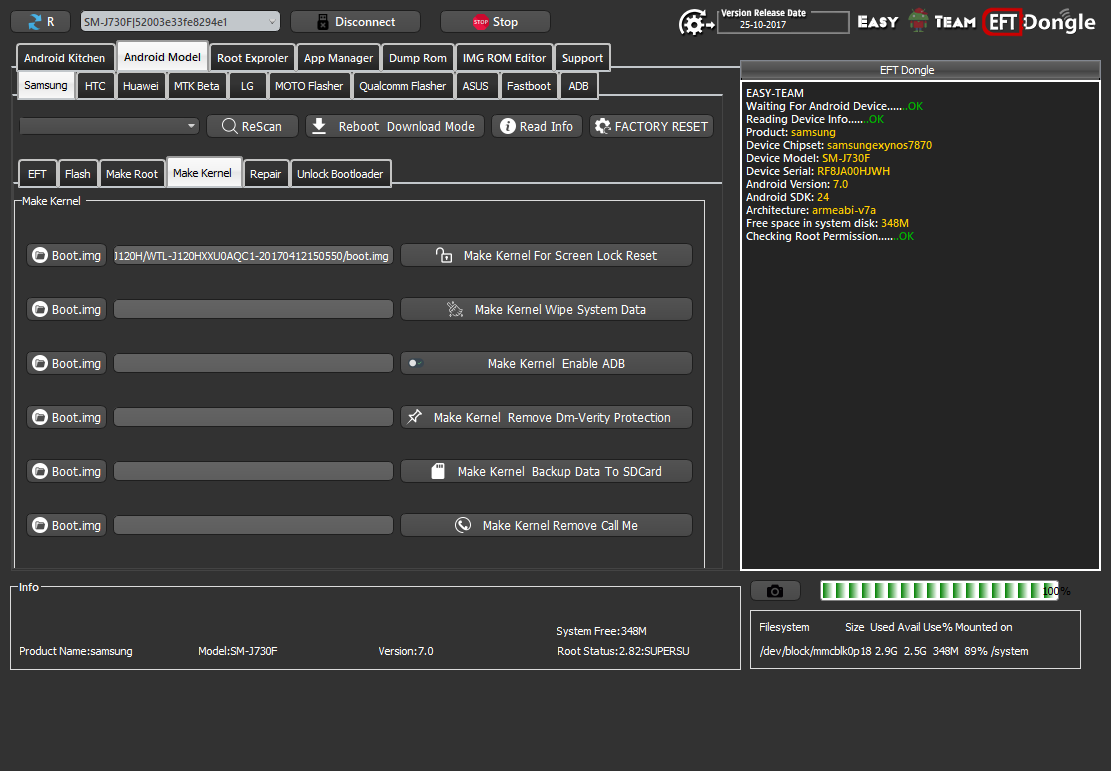Click the Device Model SM-J730F log line
This screenshot has width=1111, height=771.
coord(808,158)
